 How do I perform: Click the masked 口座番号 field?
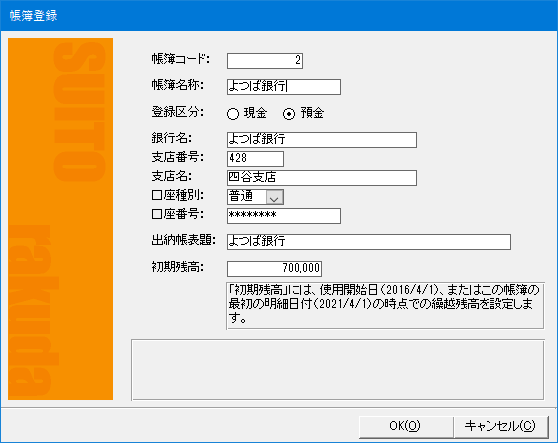pos(284,216)
